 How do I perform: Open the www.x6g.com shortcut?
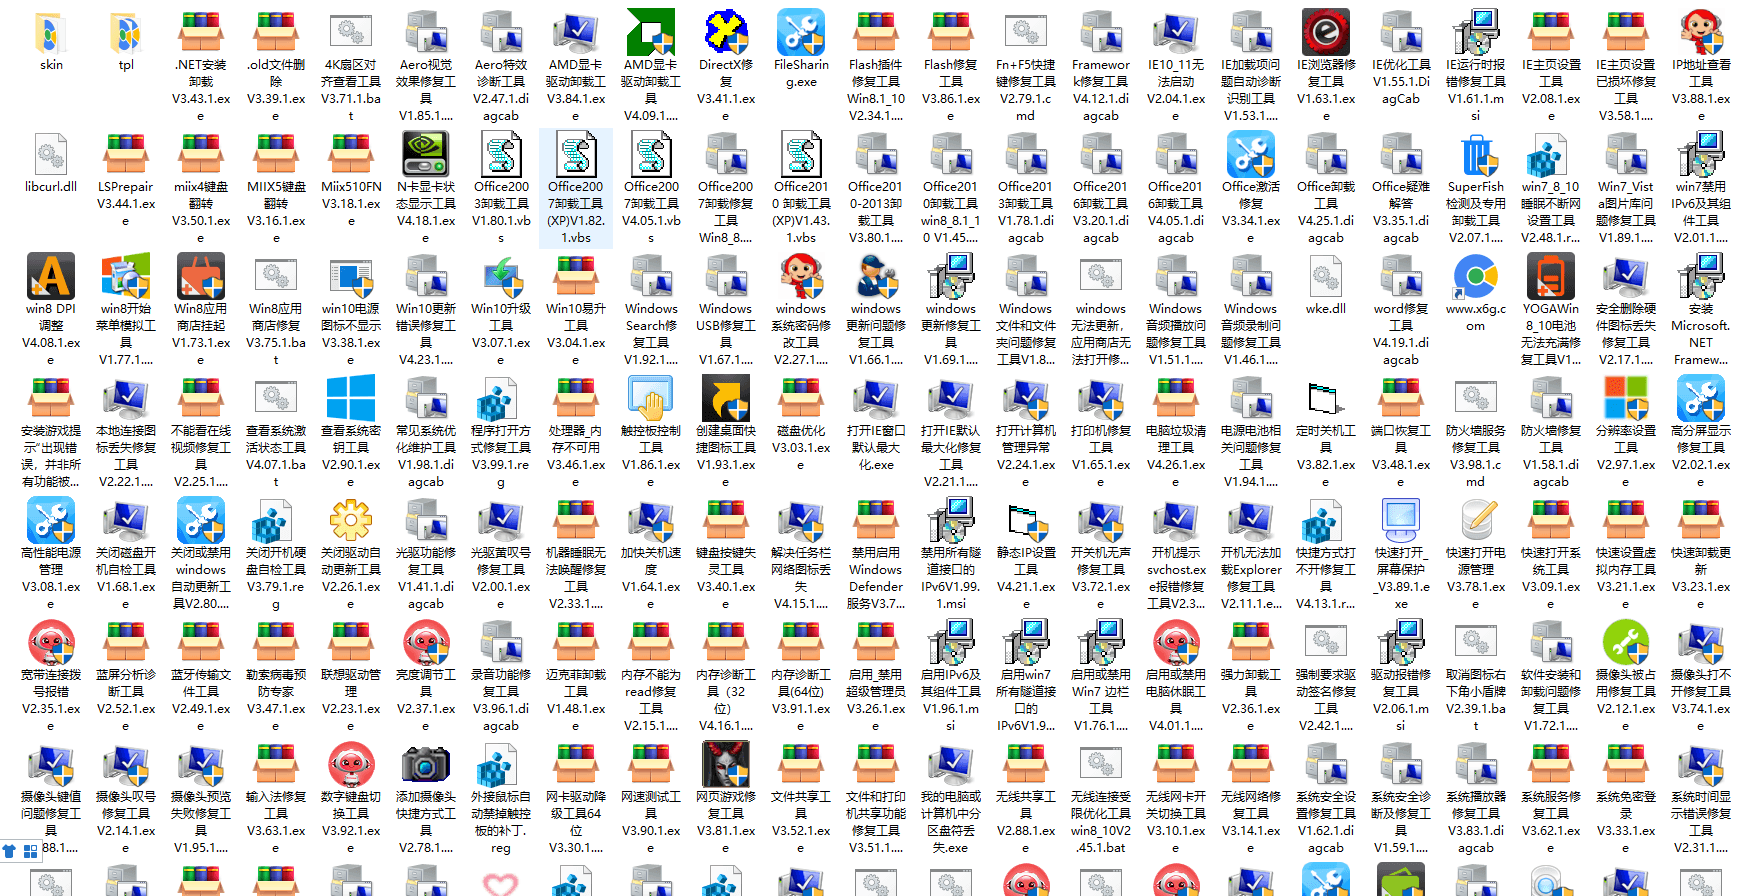[x=1476, y=278]
